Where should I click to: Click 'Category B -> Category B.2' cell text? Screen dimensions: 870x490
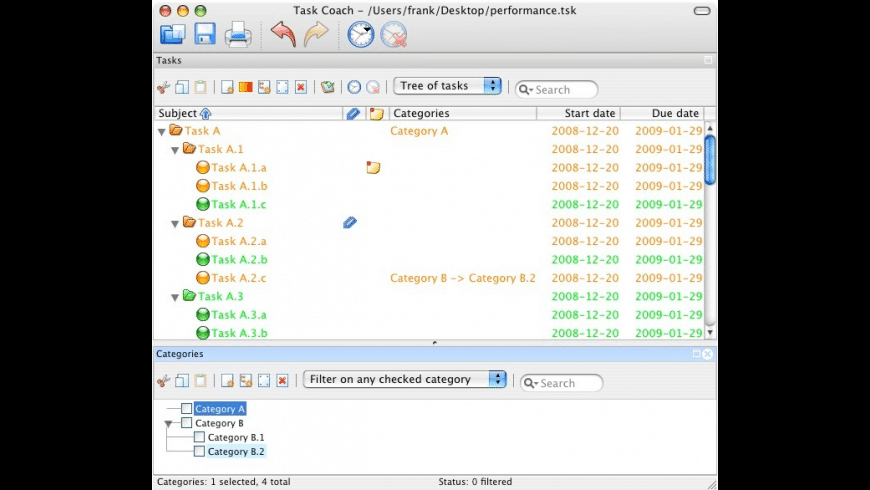[x=463, y=278]
